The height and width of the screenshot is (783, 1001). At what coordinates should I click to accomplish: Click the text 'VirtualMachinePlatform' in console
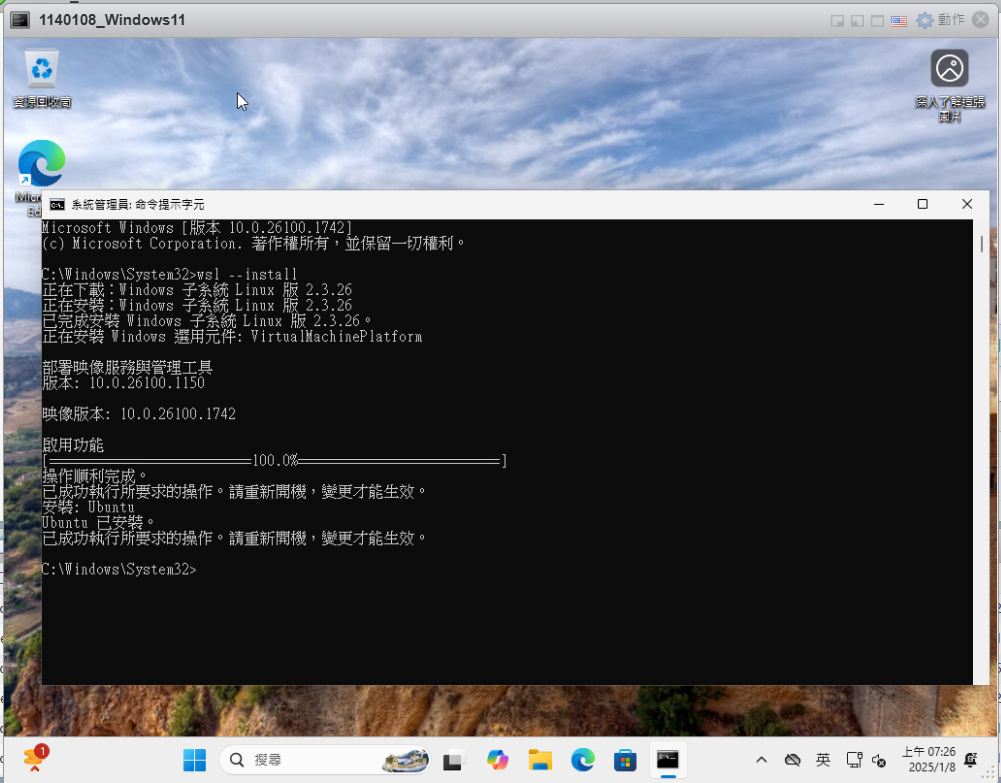(x=336, y=337)
